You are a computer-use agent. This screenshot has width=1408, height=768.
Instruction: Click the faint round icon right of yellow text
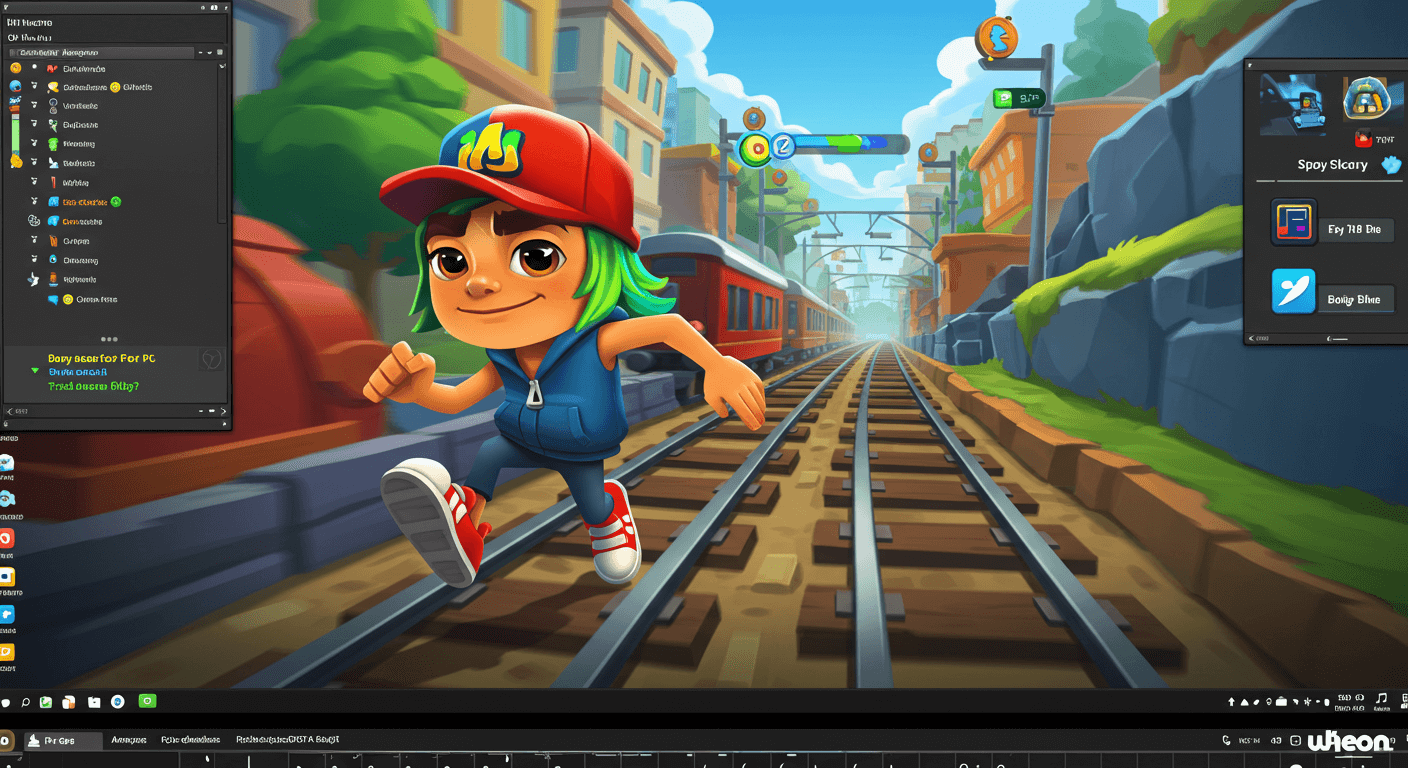point(211,359)
